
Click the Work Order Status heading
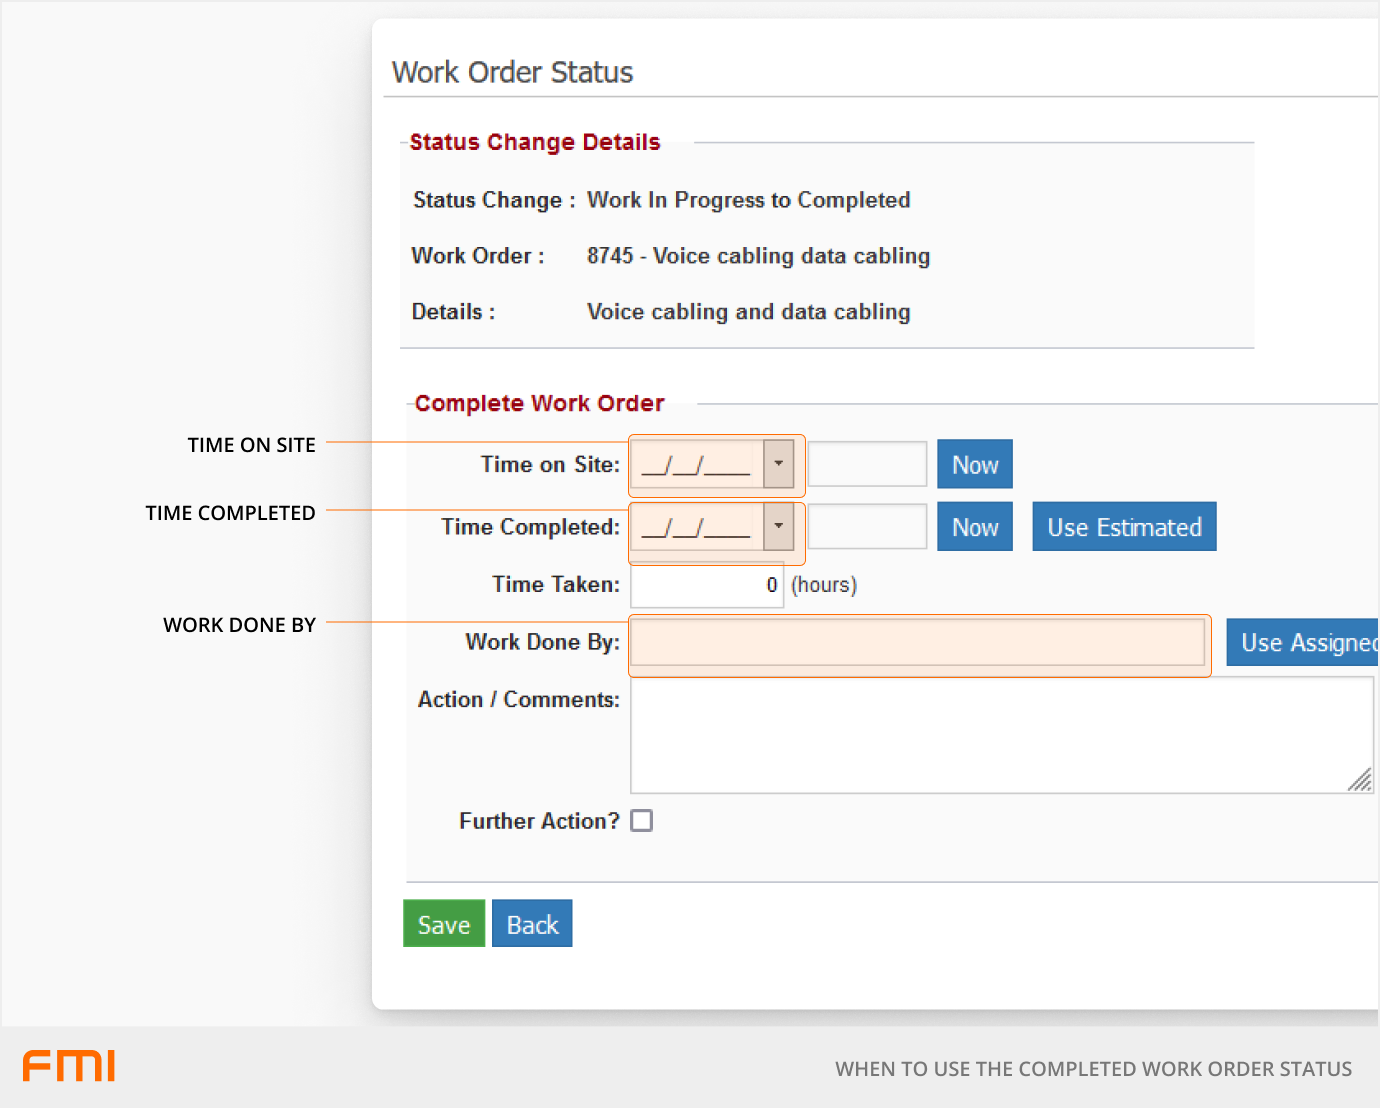[x=512, y=73]
